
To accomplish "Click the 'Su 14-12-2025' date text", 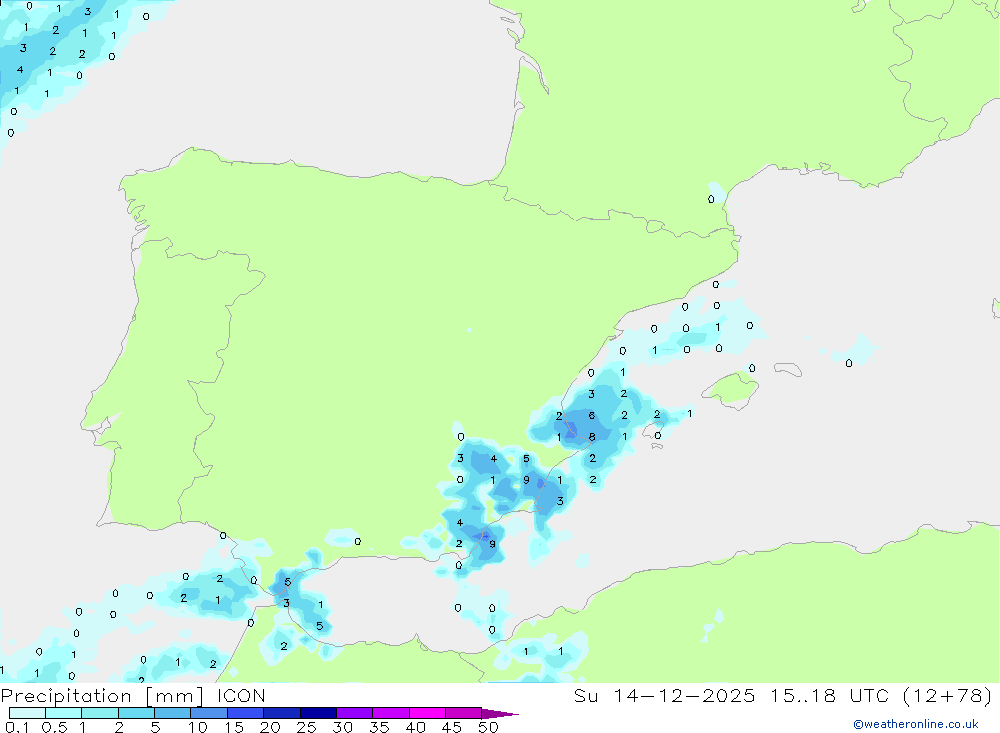I will point(665,696).
